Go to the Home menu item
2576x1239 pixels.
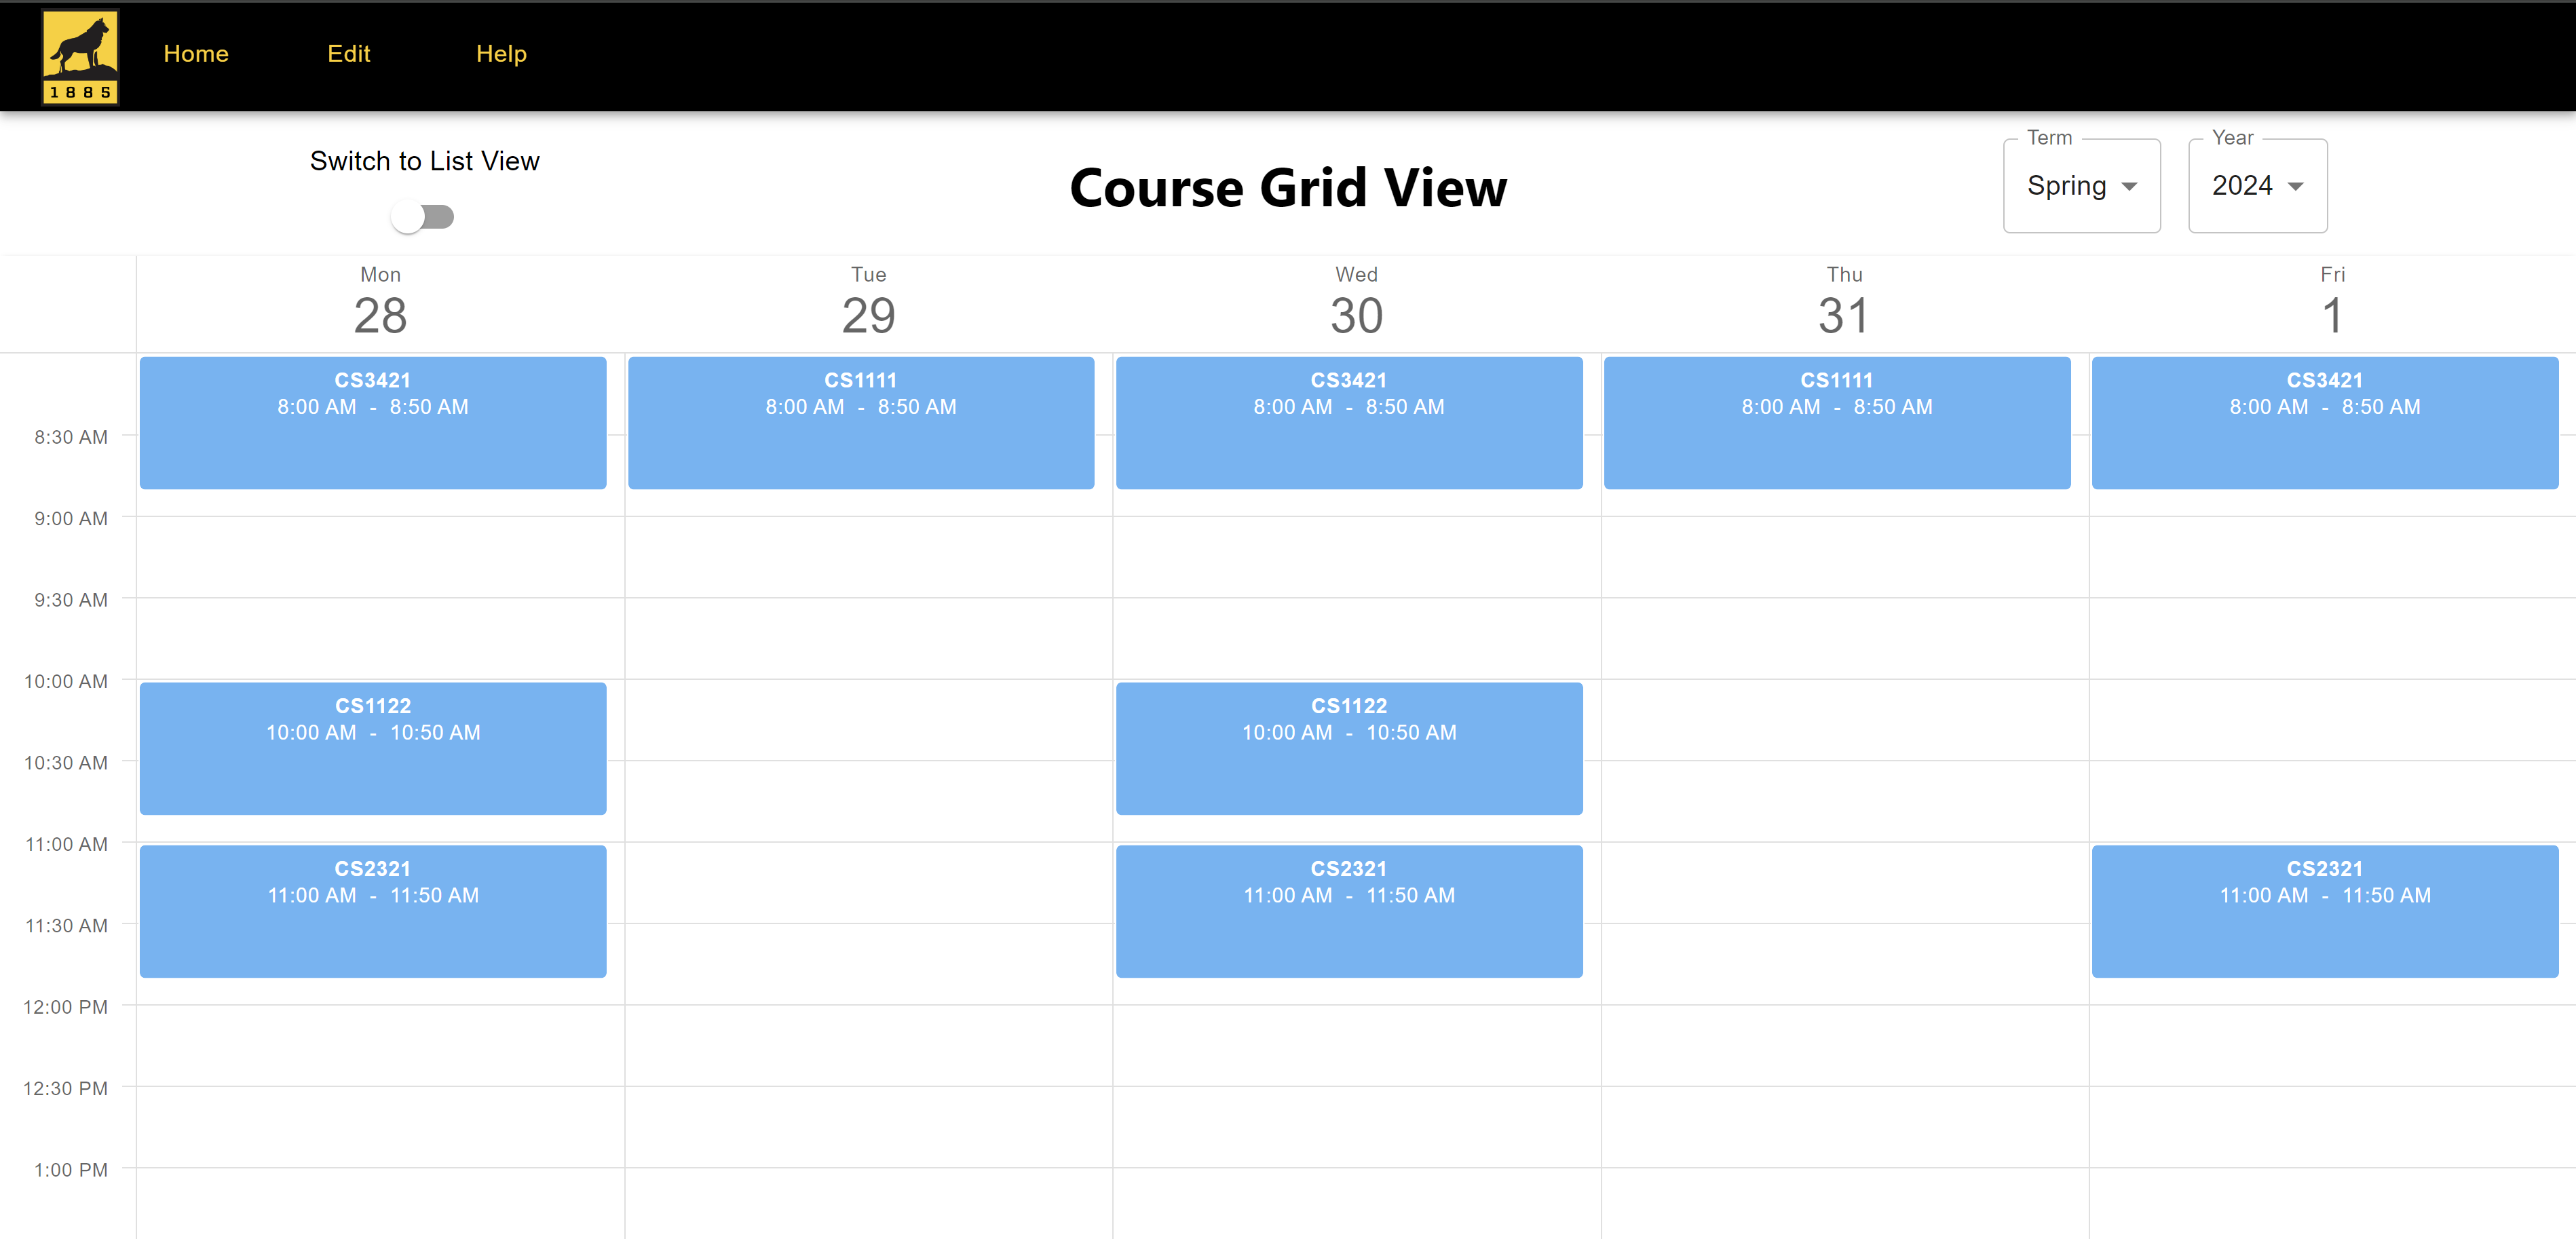click(x=196, y=54)
